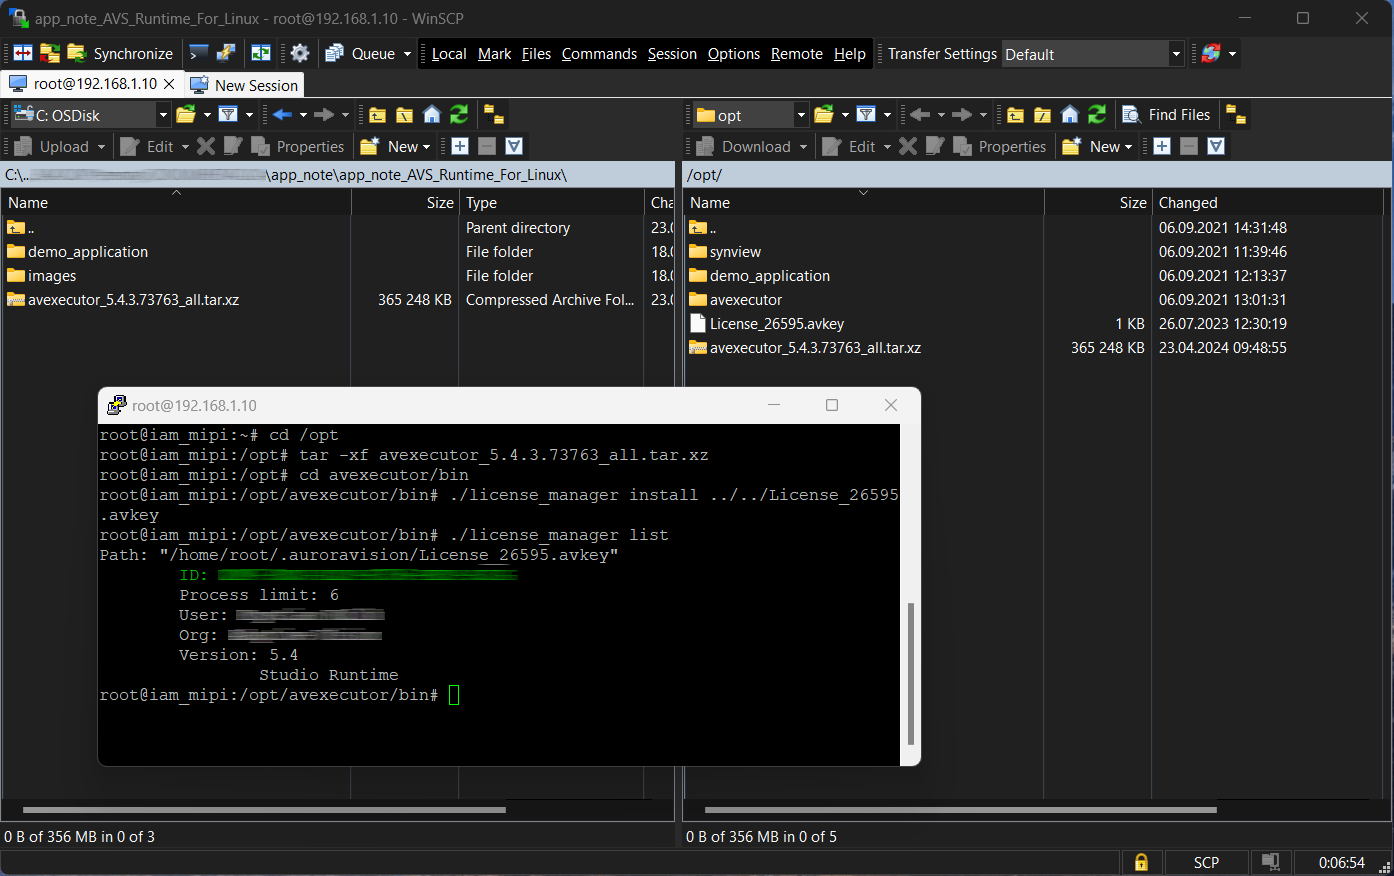This screenshot has width=1394, height=876.
Task: Click the local panel horizontal scrollbar
Action: (264, 810)
